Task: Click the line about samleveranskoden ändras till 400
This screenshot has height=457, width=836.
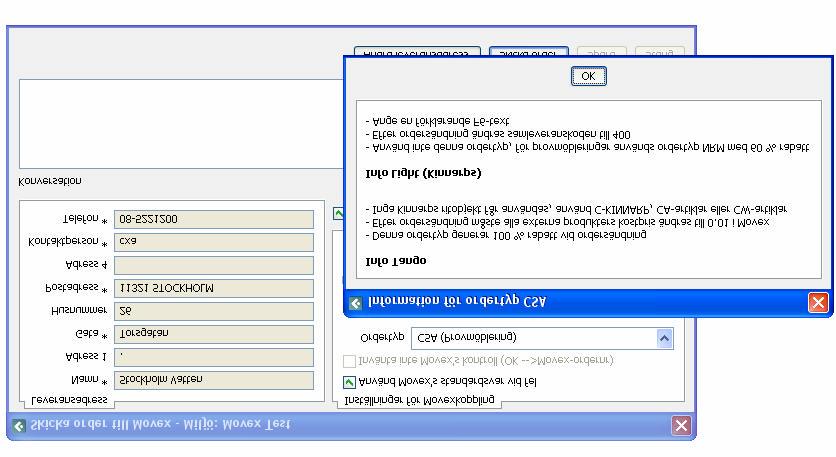Action: [x=498, y=134]
